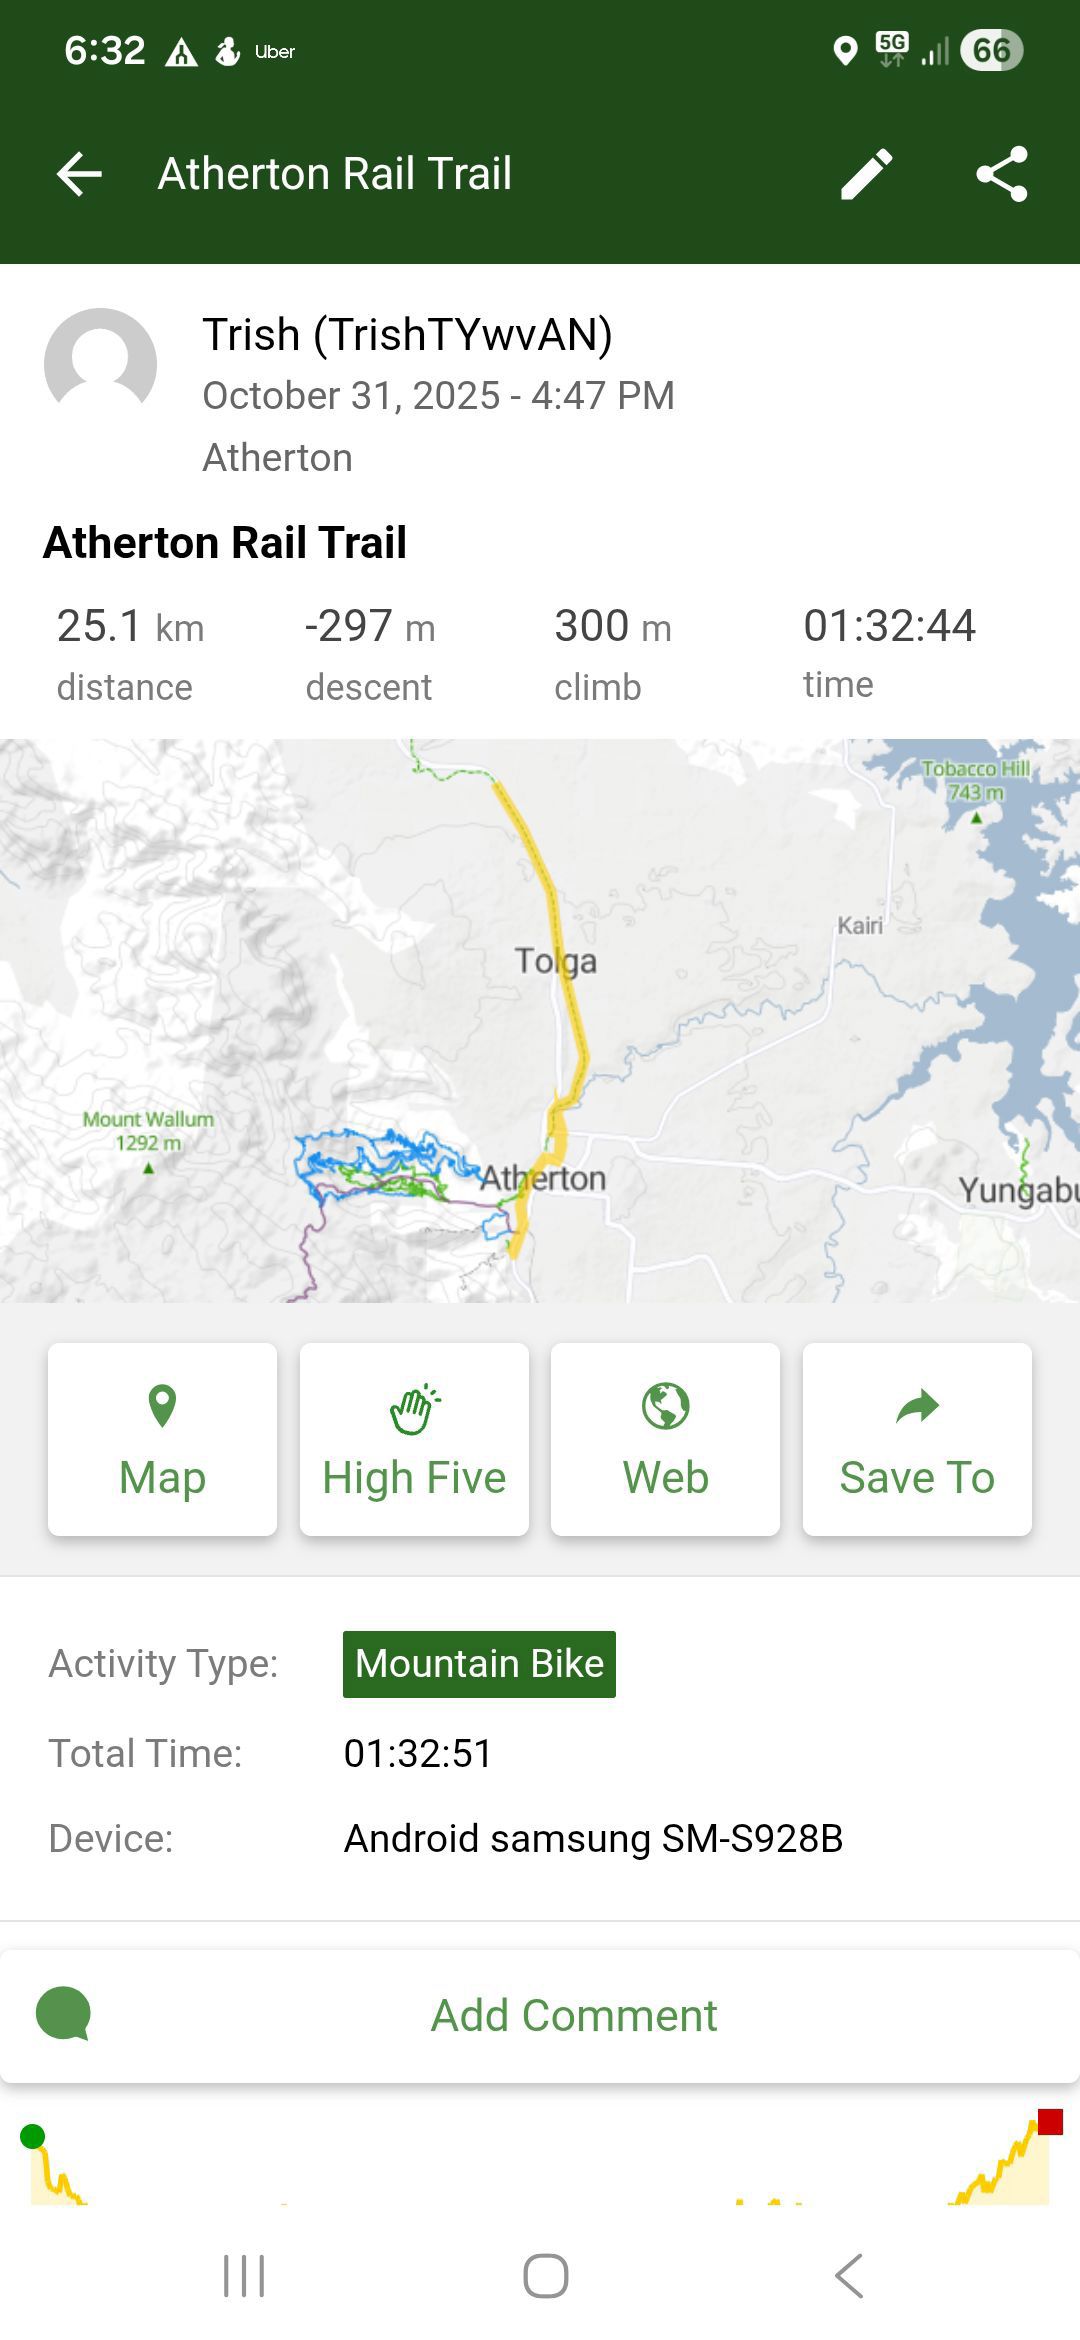The width and height of the screenshot is (1080, 2340).
Task: Tap the back arrow in header
Action: (x=80, y=174)
